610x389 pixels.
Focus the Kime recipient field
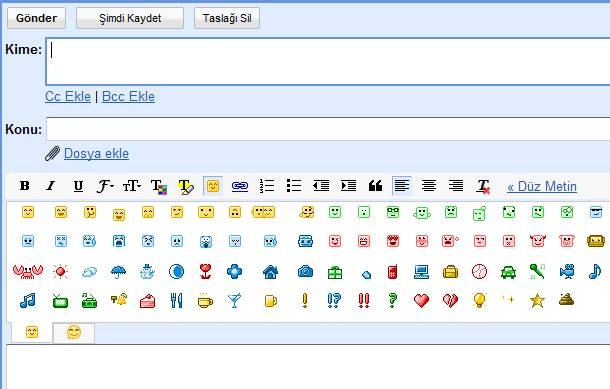click(328, 61)
